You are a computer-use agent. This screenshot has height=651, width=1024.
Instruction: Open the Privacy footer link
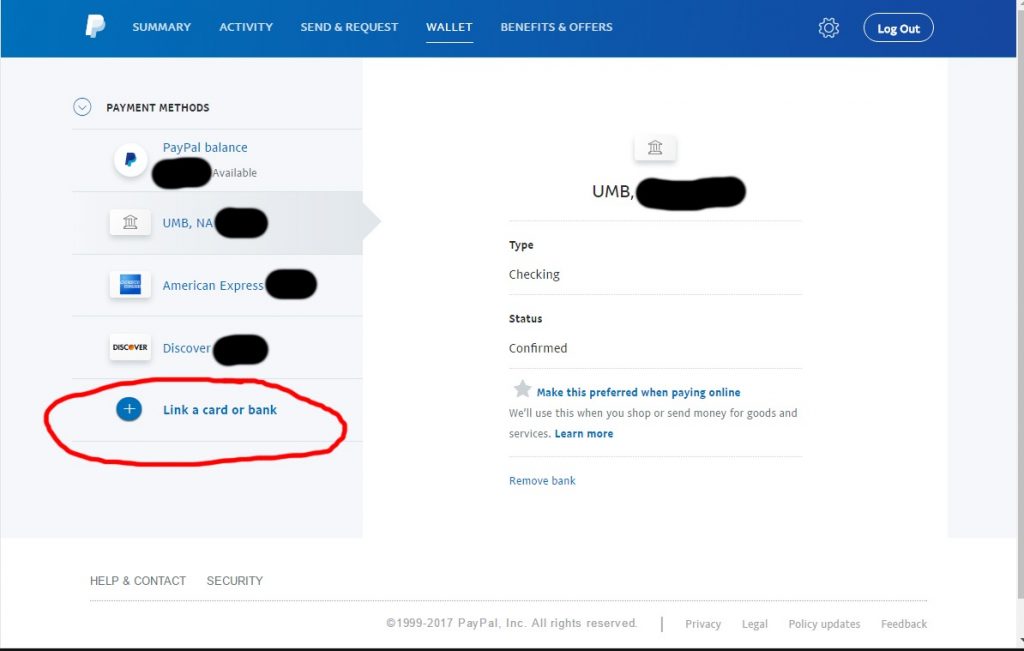pyautogui.click(x=703, y=624)
